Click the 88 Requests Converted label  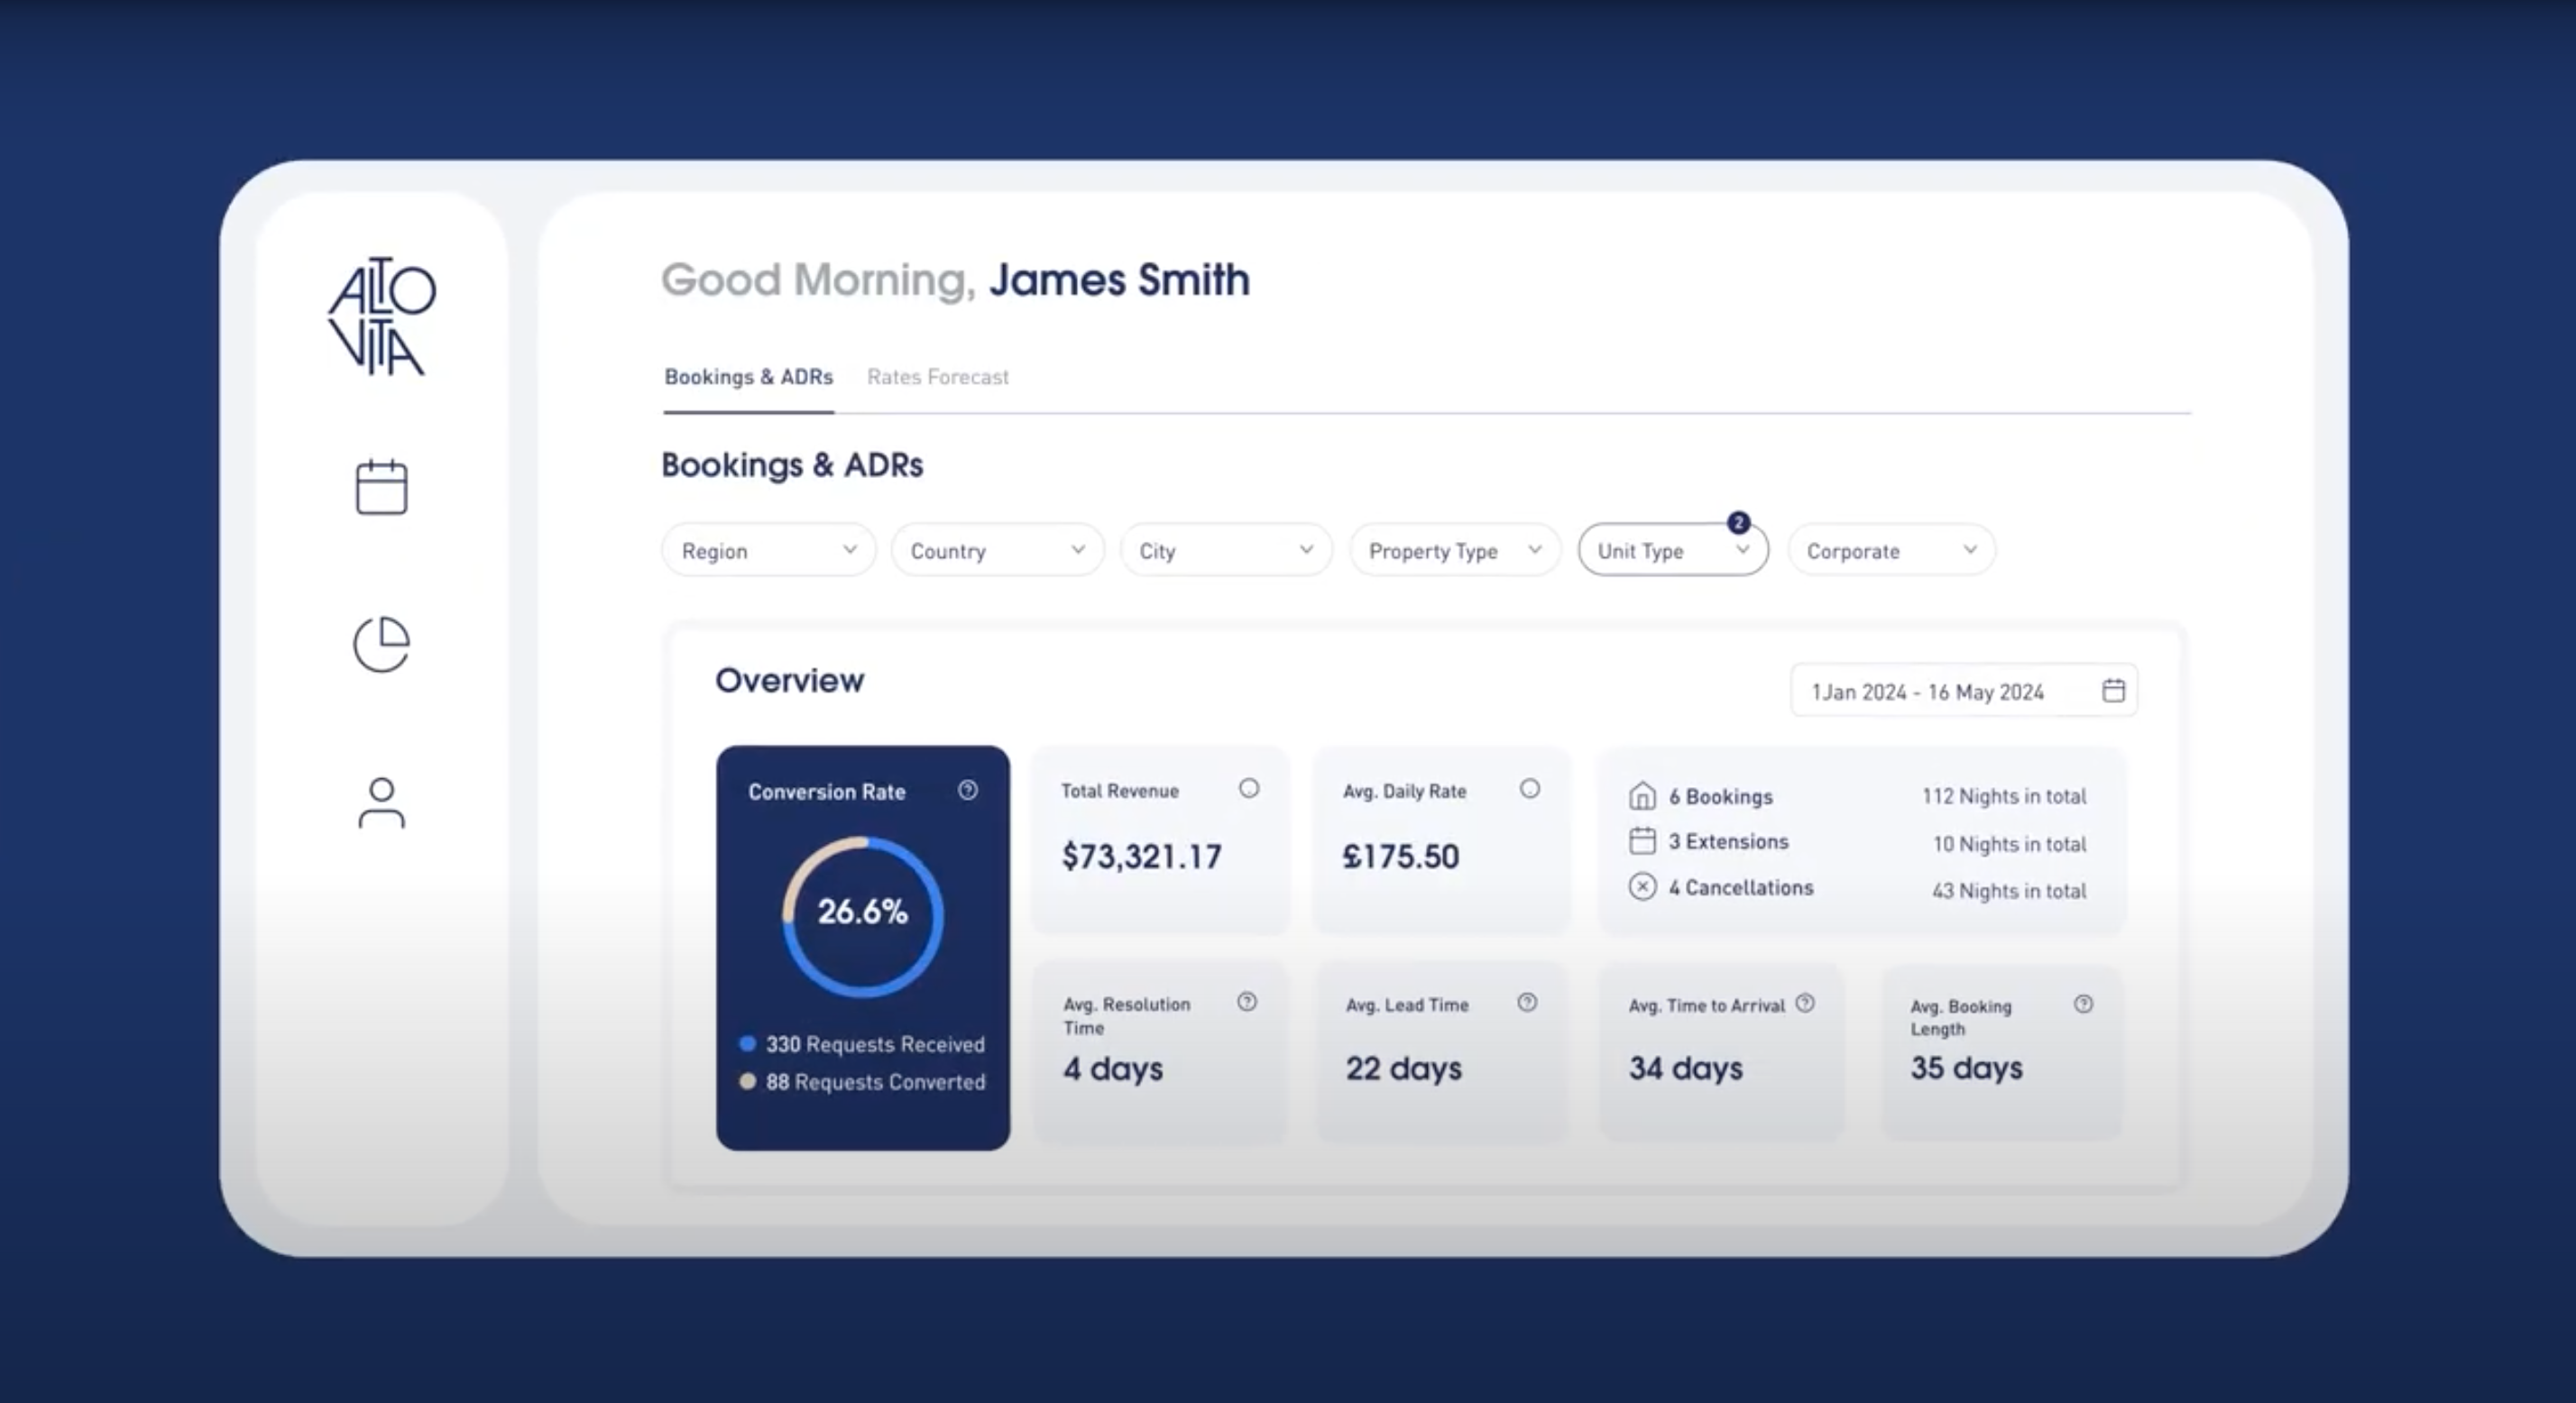click(x=875, y=1082)
